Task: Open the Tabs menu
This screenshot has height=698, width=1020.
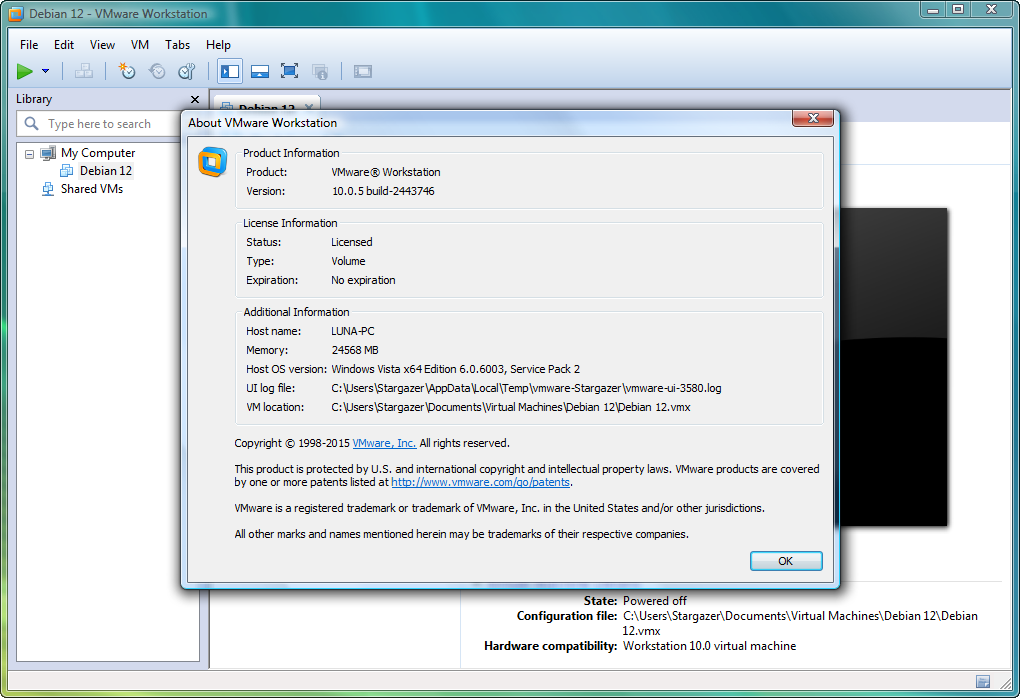Action: (177, 45)
